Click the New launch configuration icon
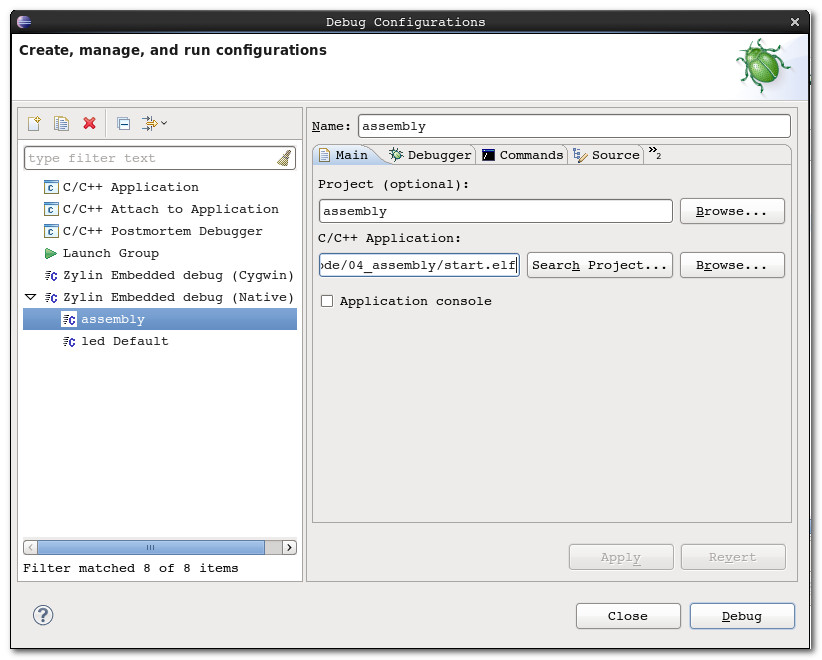The image size is (822, 660). pyautogui.click(x=34, y=124)
